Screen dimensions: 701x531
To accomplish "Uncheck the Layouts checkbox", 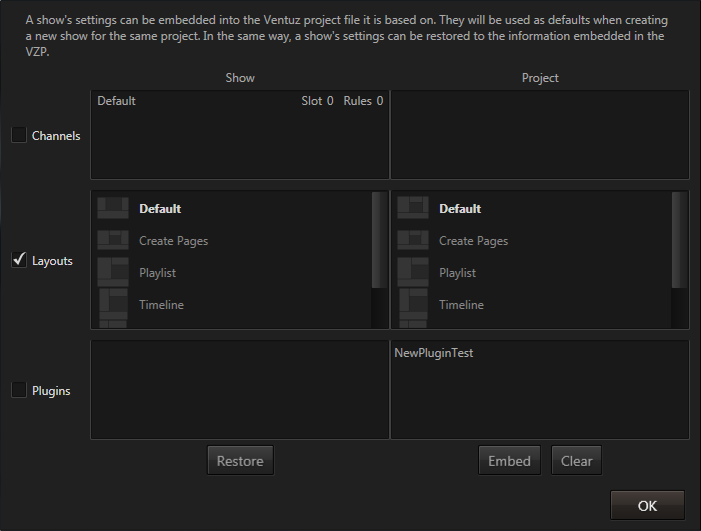I will (19, 260).
